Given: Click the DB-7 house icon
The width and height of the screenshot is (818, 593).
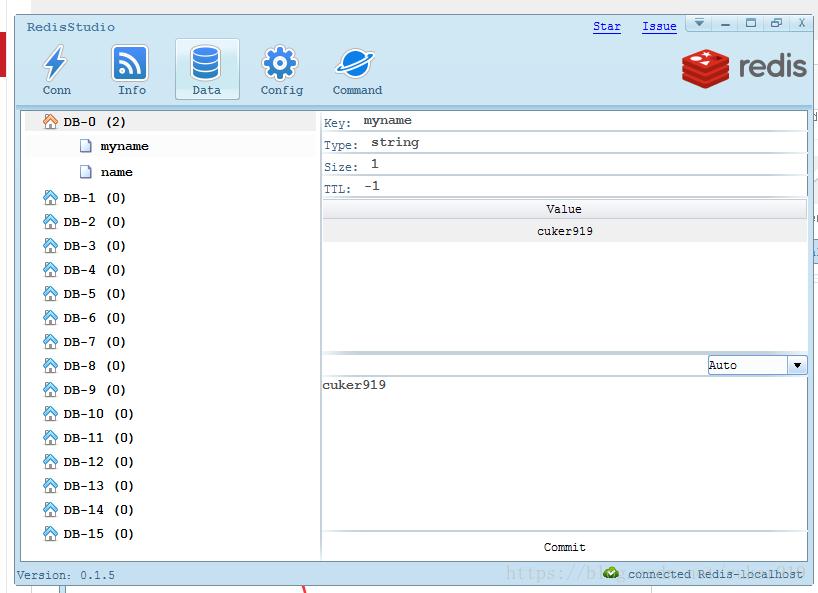Looking at the screenshot, I should (51, 342).
